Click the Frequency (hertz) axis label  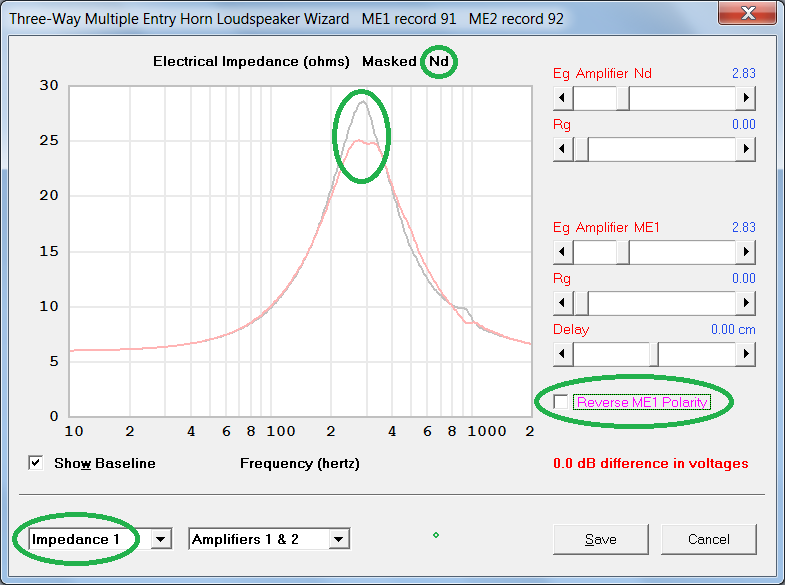pyautogui.click(x=300, y=463)
